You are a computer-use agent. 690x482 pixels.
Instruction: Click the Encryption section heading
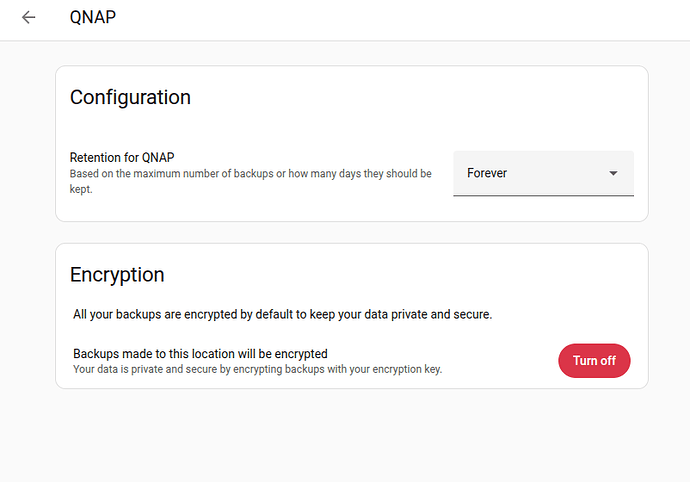(x=117, y=274)
